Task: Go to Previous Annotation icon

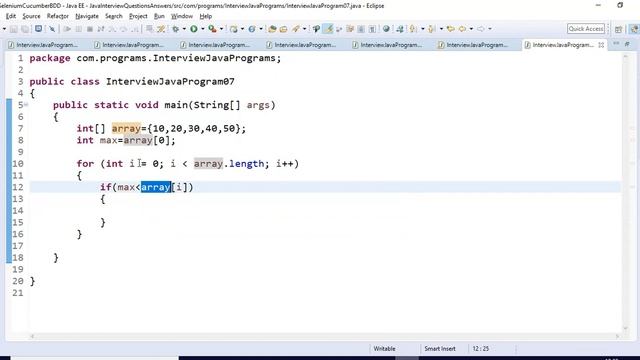Action: [431, 29]
